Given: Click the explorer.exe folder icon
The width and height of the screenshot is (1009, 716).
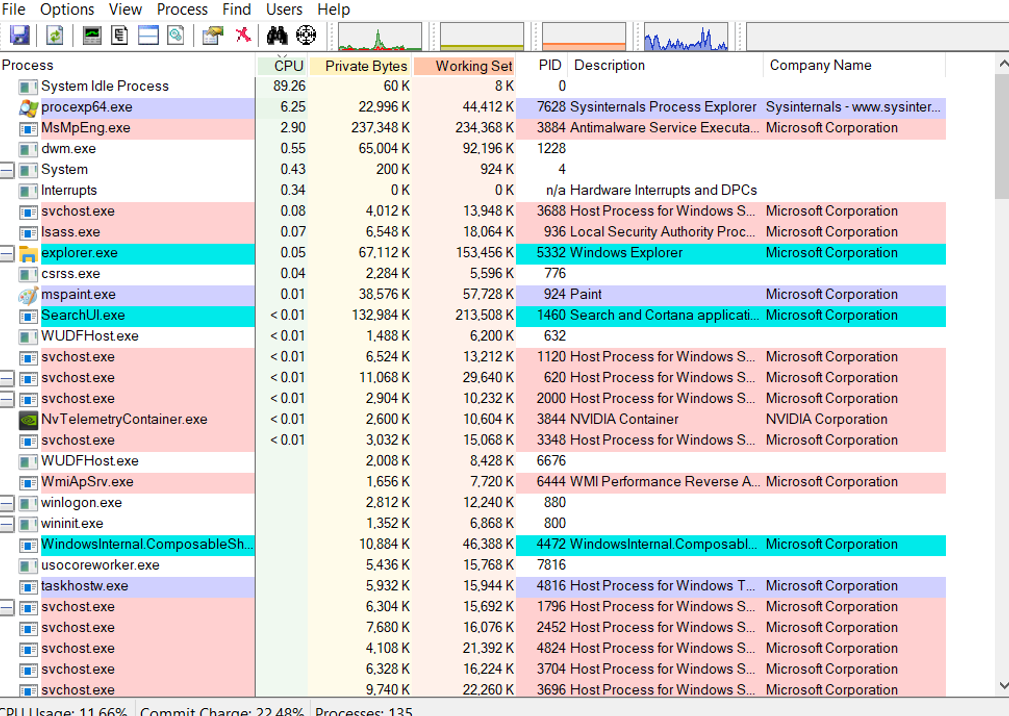Looking at the screenshot, I should (x=28, y=254).
